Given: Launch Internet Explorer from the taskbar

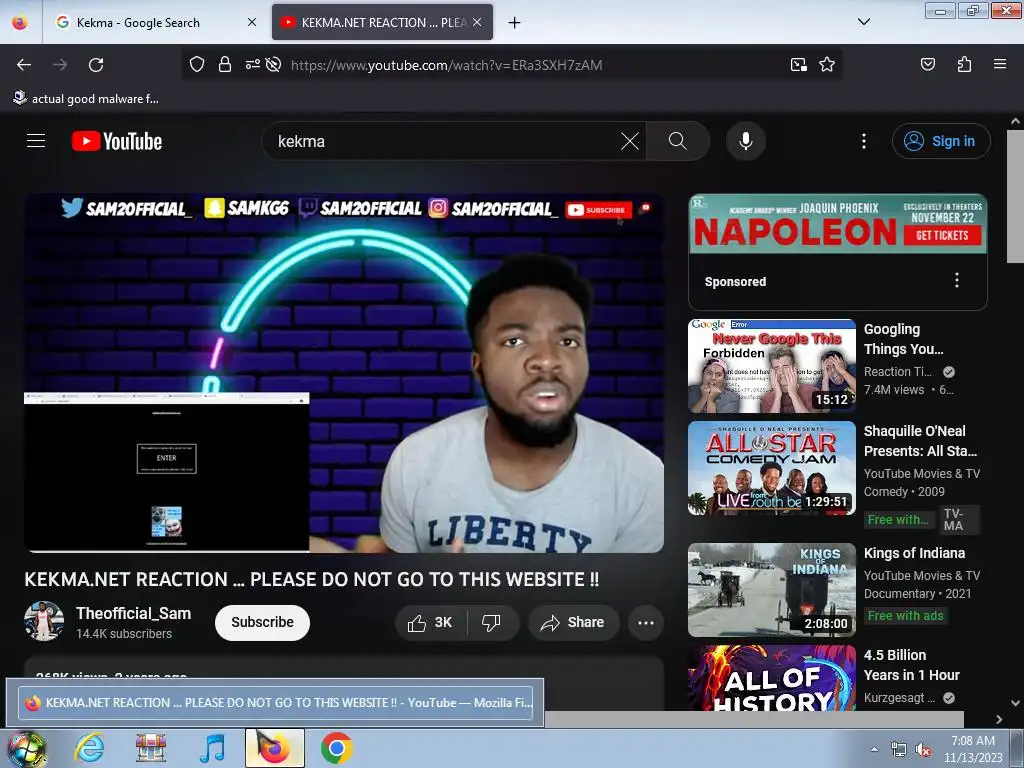Looking at the screenshot, I should click(89, 748).
